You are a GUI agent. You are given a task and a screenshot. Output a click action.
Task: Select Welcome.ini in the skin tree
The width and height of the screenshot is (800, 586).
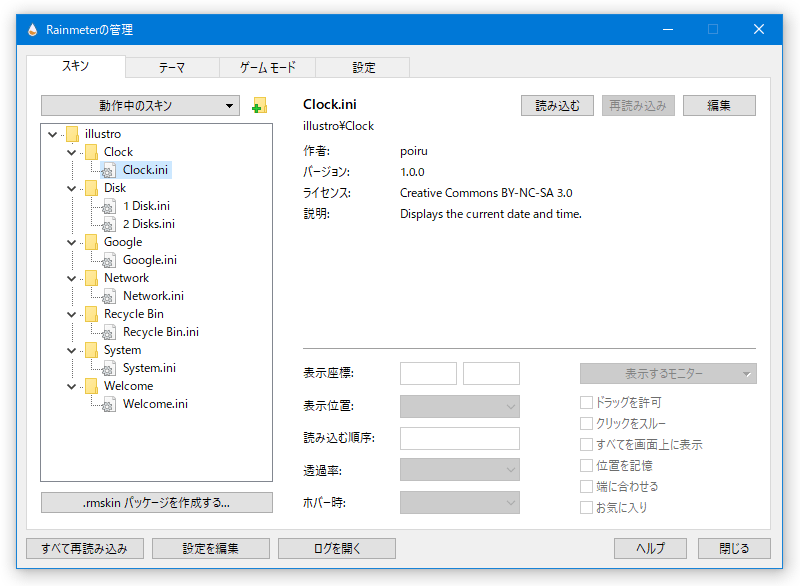tap(155, 404)
